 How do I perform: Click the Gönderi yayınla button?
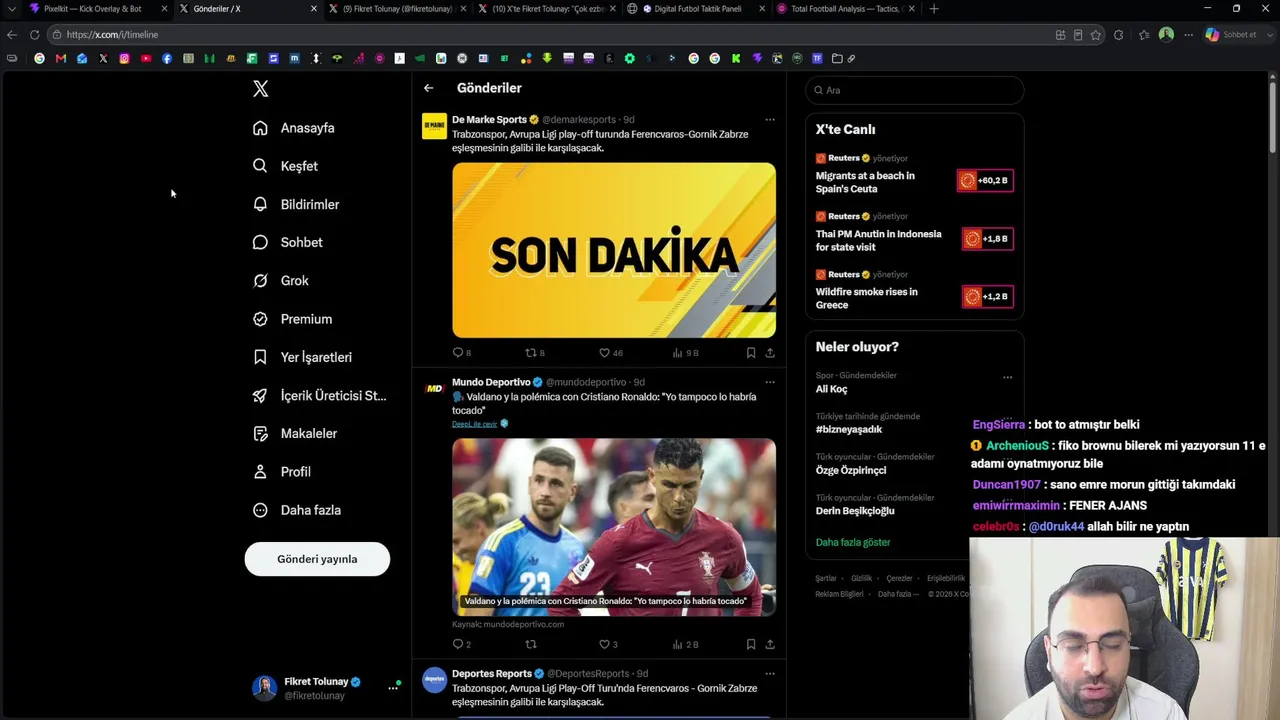click(317, 559)
